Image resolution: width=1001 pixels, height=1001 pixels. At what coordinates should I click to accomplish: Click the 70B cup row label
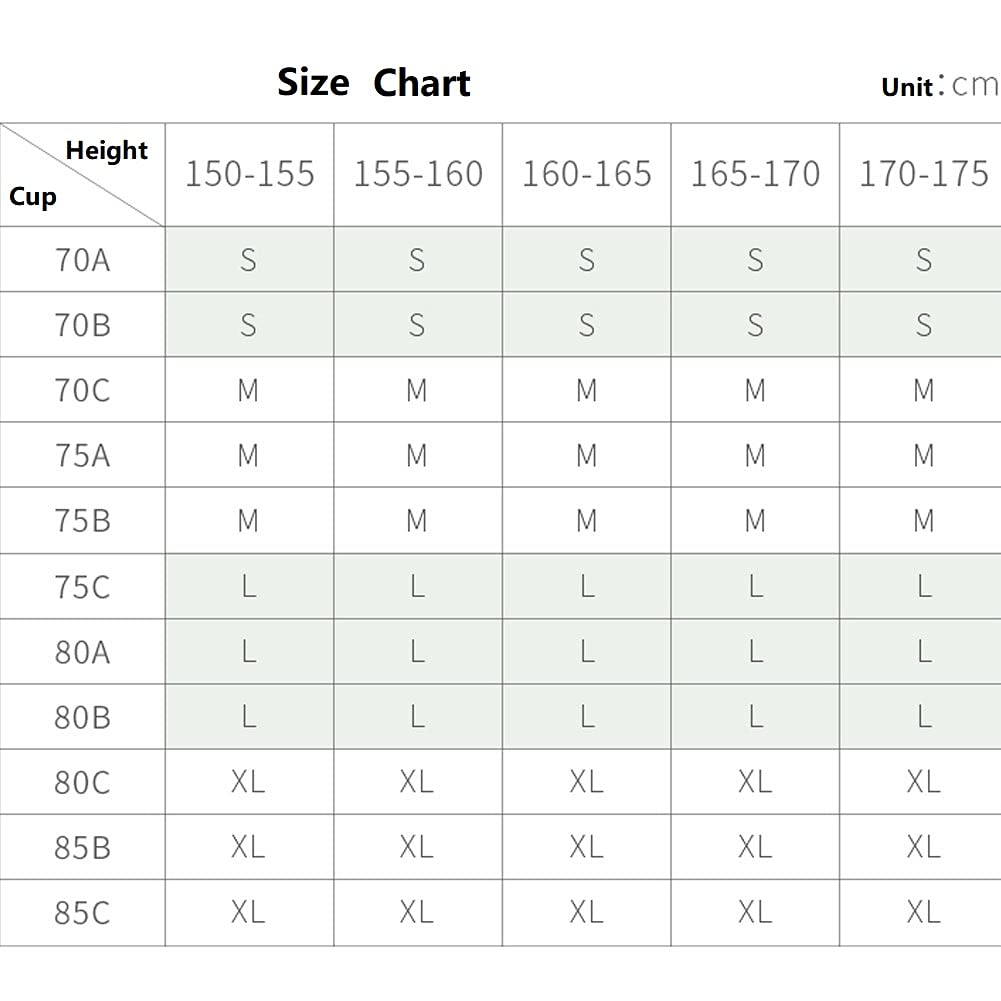[x=82, y=325]
